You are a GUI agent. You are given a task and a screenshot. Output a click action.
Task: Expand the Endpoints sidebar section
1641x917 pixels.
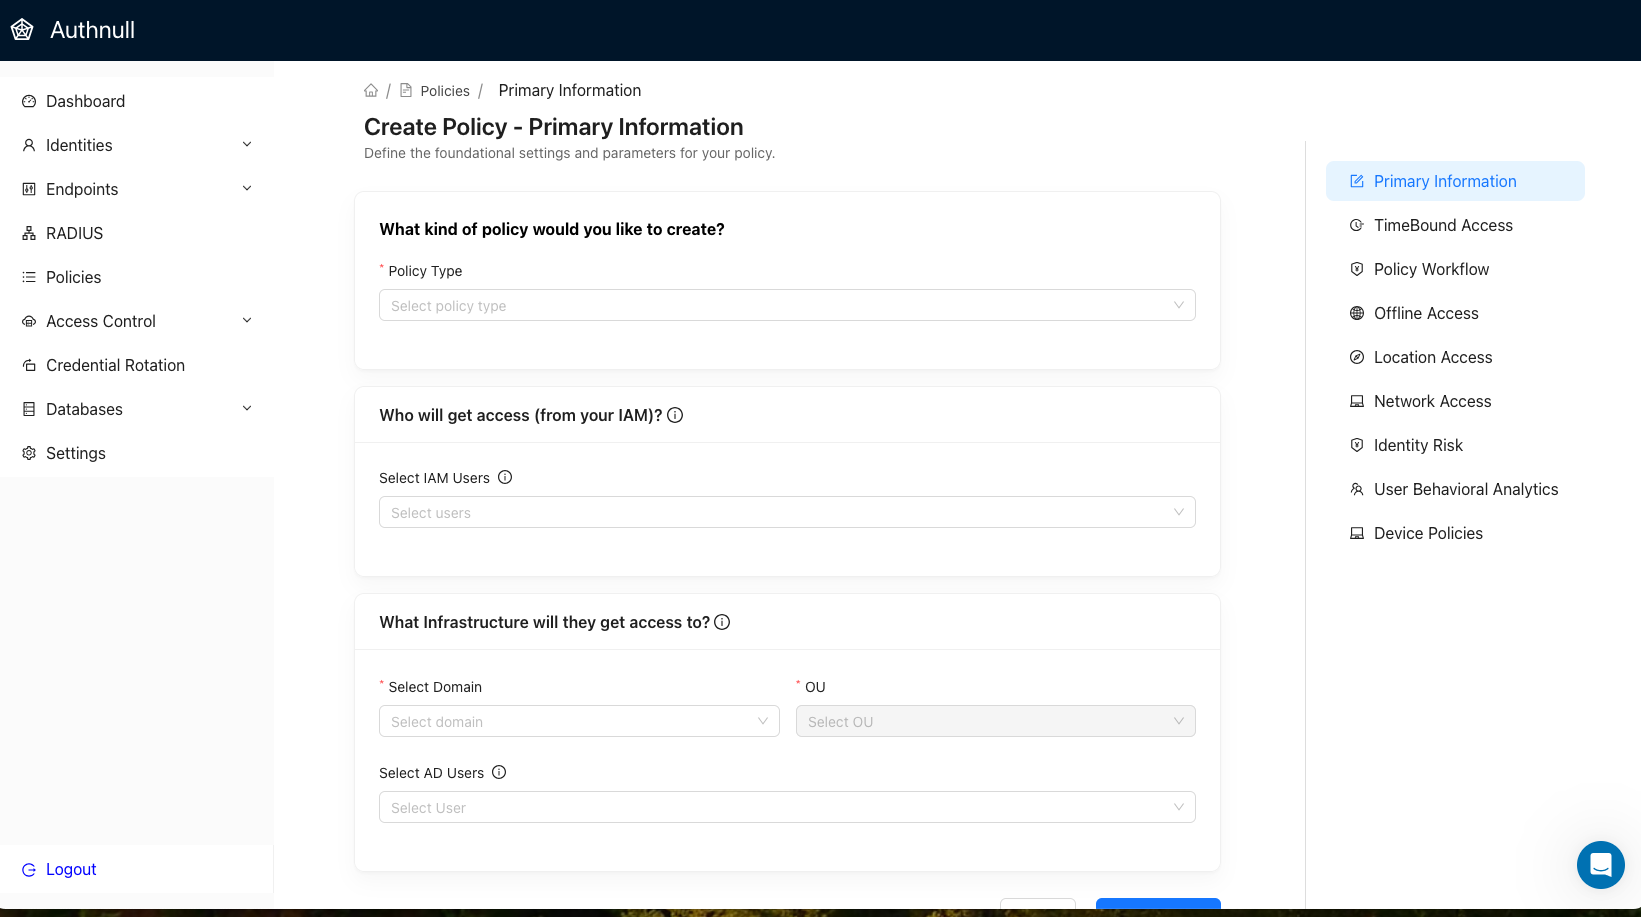[x=247, y=188]
